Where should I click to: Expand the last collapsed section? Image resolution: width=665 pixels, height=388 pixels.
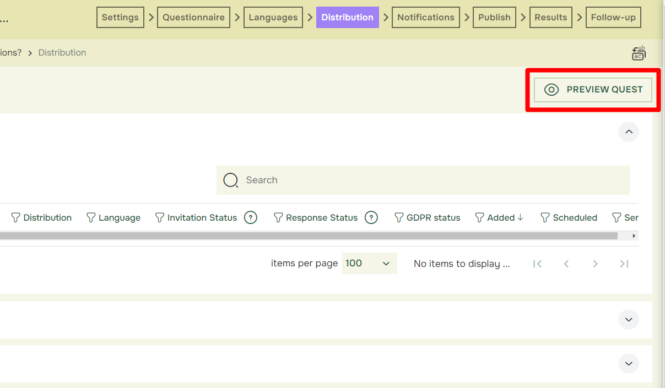coord(629,364)
